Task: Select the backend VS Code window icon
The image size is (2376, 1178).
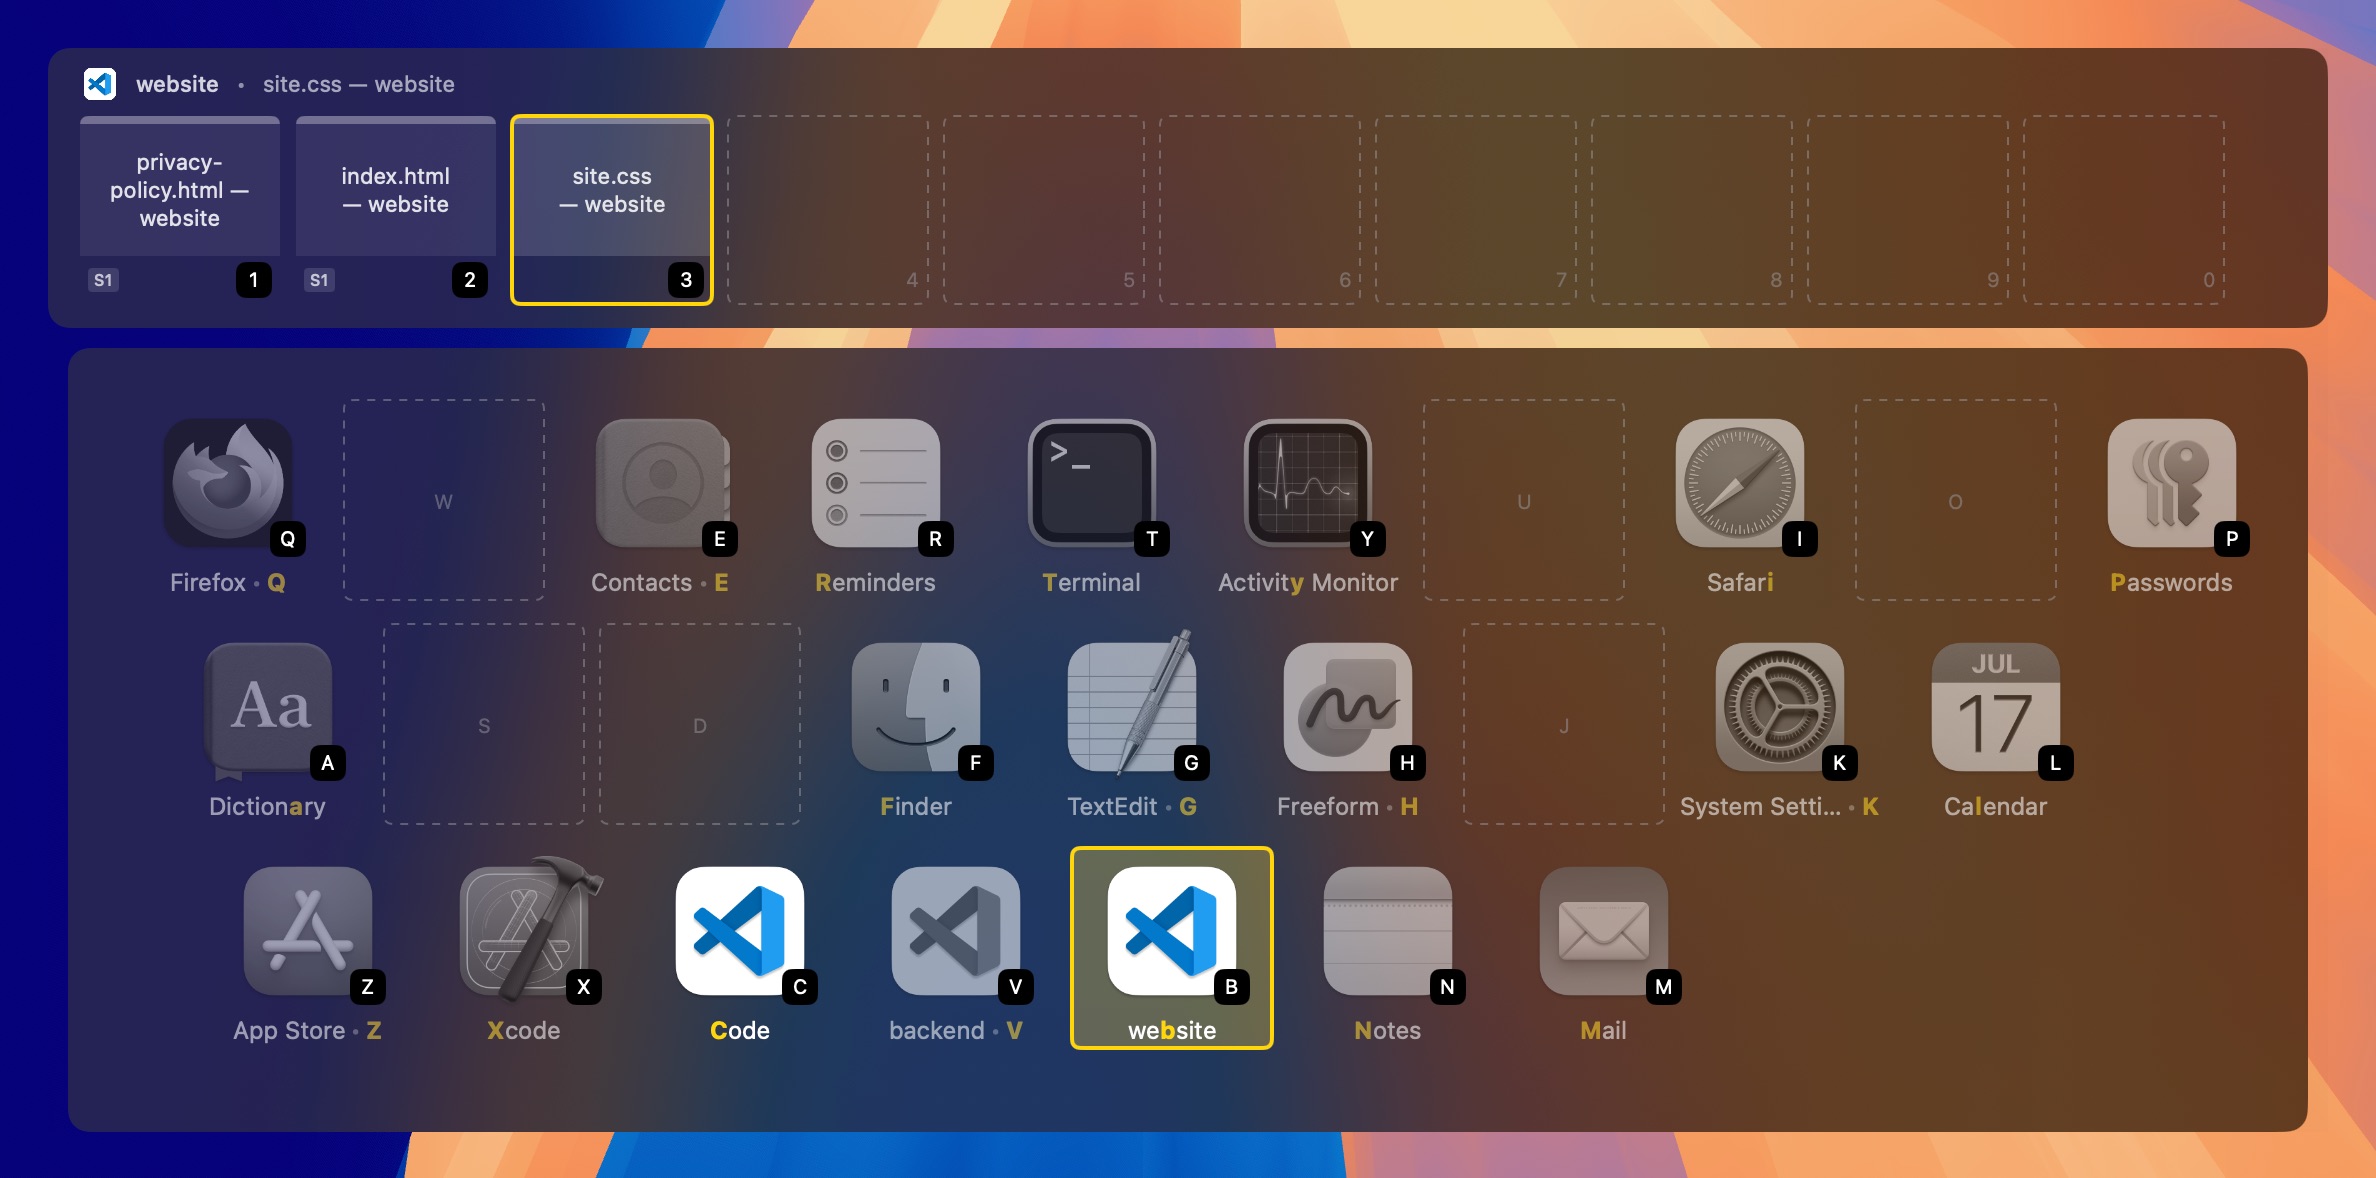Action: 956,931
